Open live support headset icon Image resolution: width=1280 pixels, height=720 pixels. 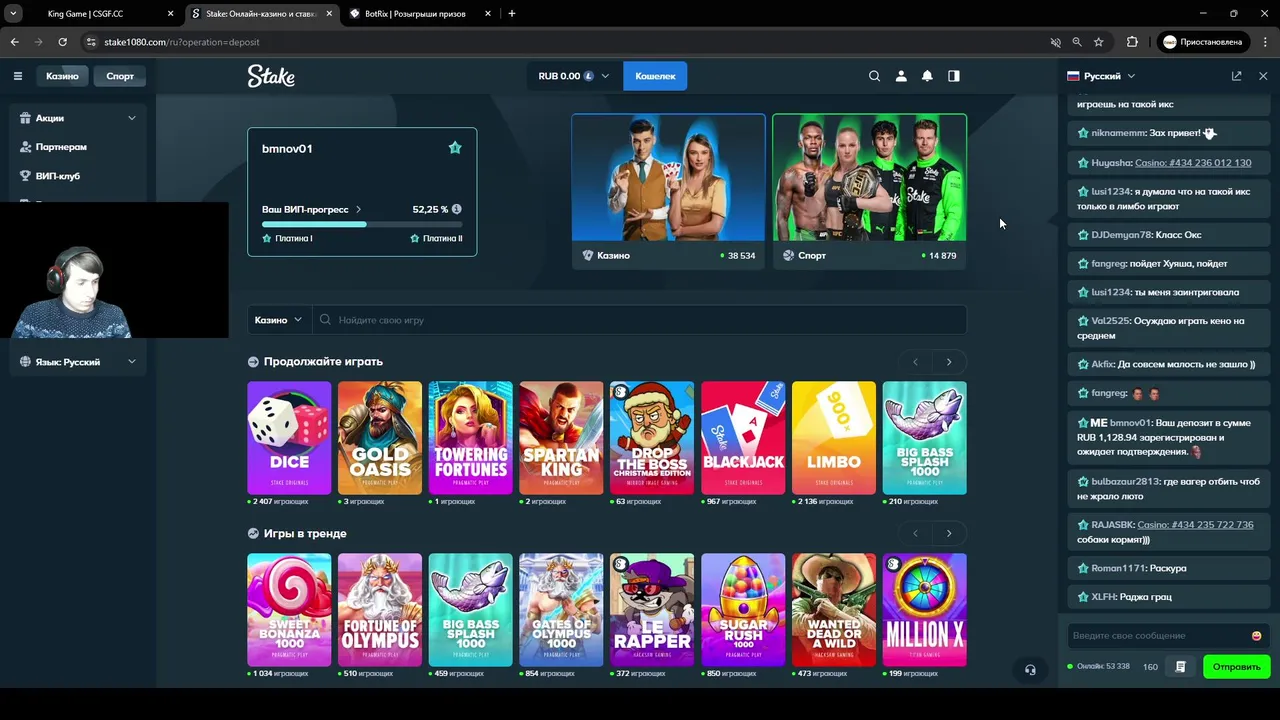1030,670
